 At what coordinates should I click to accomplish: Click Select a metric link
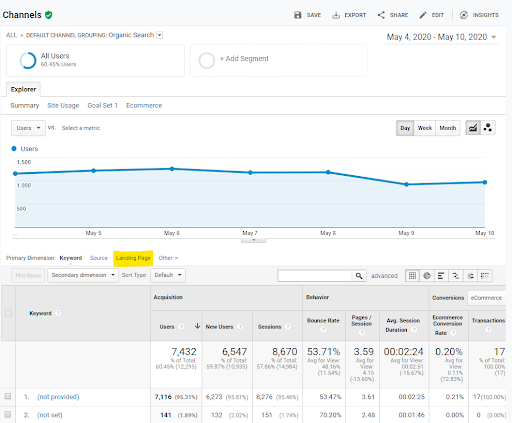click(81, 128)
